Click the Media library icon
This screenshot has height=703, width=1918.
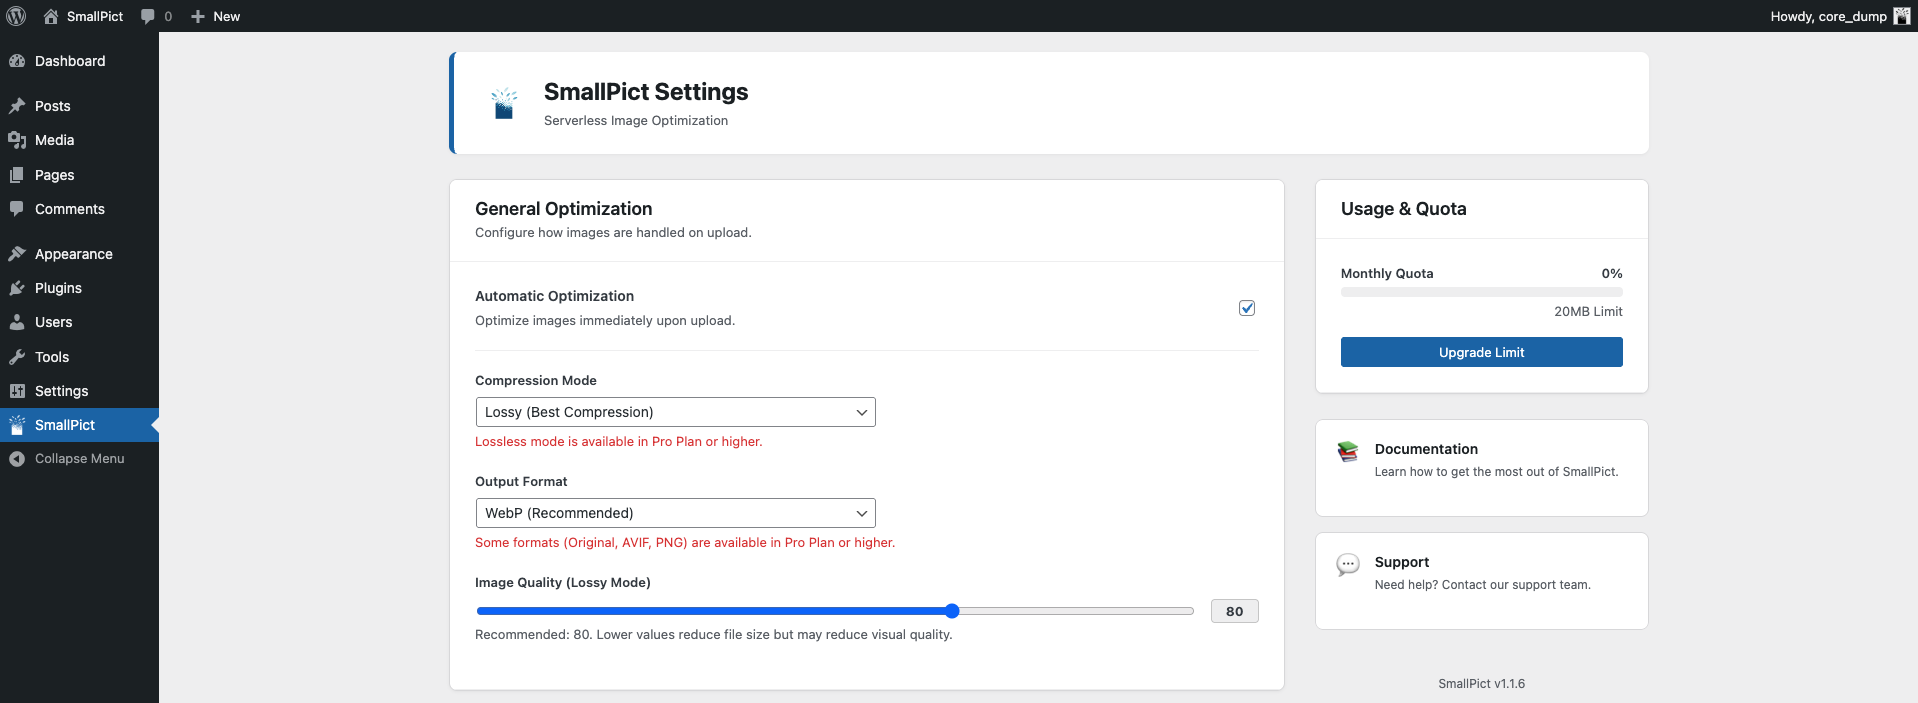tap(17, 140)
